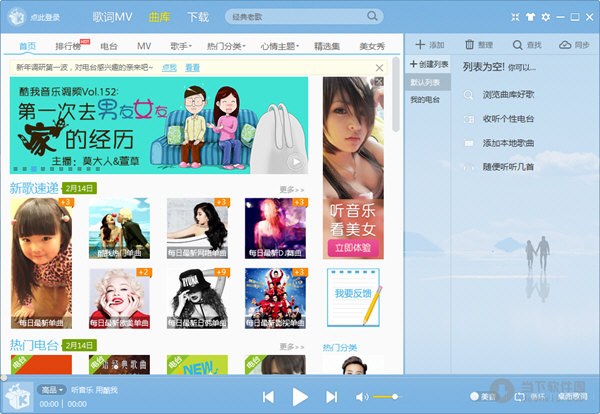Screen dimensions: 600x414
Task: Click 添加 plus icon in playlist toolbar
Action: pos(420,45)
